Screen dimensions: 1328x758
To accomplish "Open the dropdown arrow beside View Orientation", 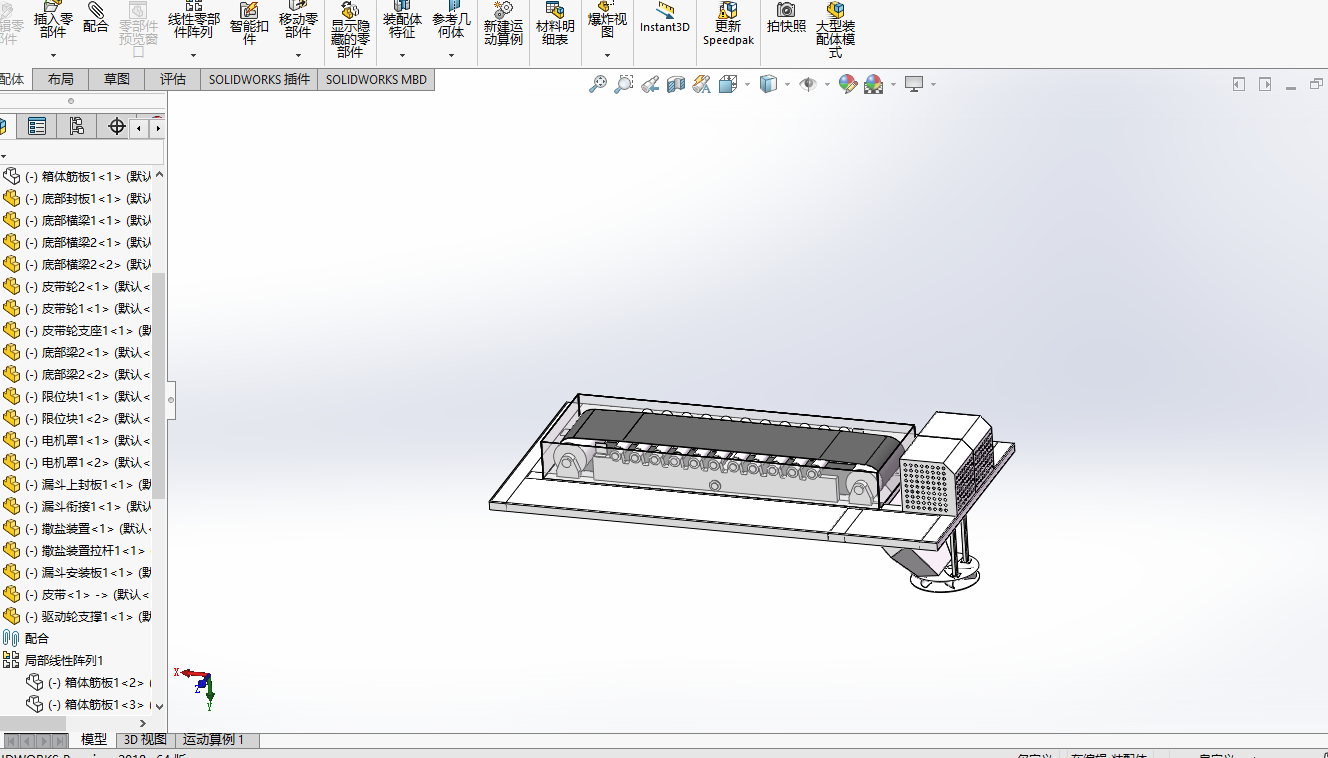I will [x=747, y=85].
